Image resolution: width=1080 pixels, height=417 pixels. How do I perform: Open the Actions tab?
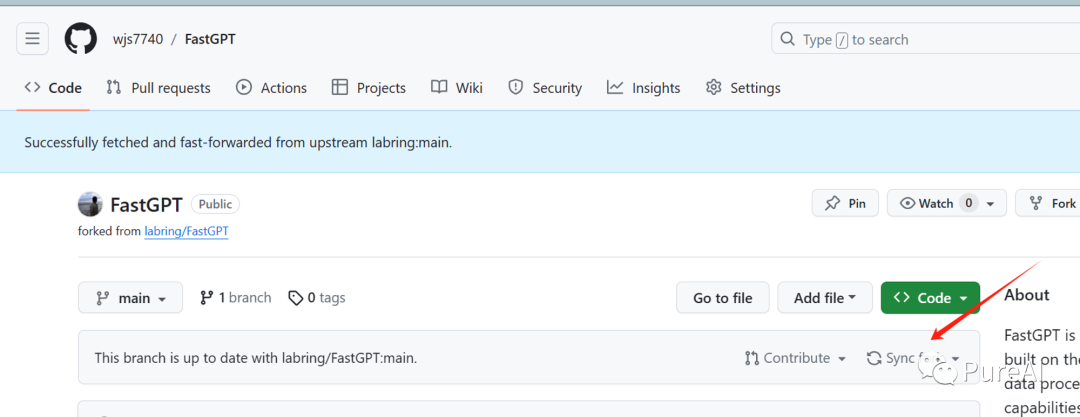coord(272,88)
